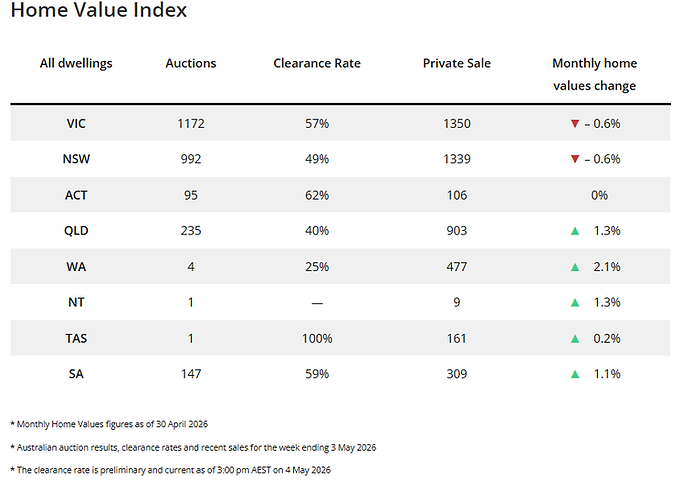Select the Home Value Index heading

pos(99,10)
